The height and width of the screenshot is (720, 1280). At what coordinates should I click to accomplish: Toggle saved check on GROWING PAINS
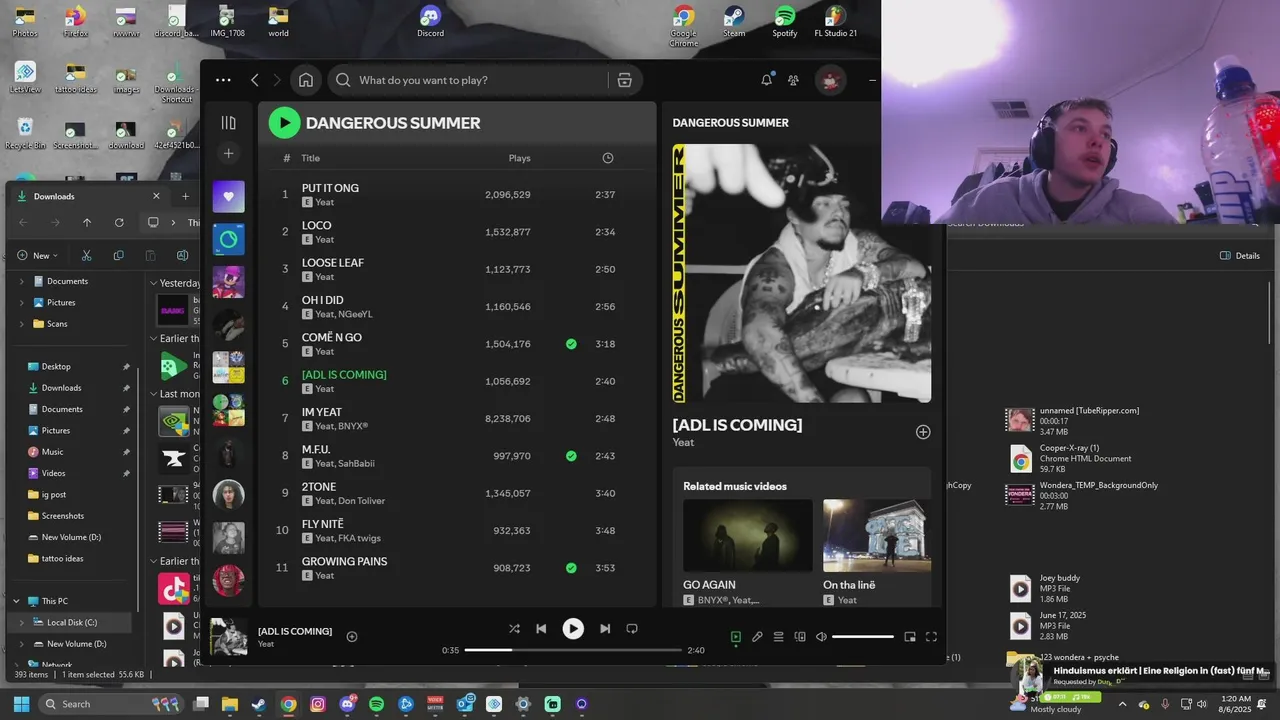pos(571,568)
